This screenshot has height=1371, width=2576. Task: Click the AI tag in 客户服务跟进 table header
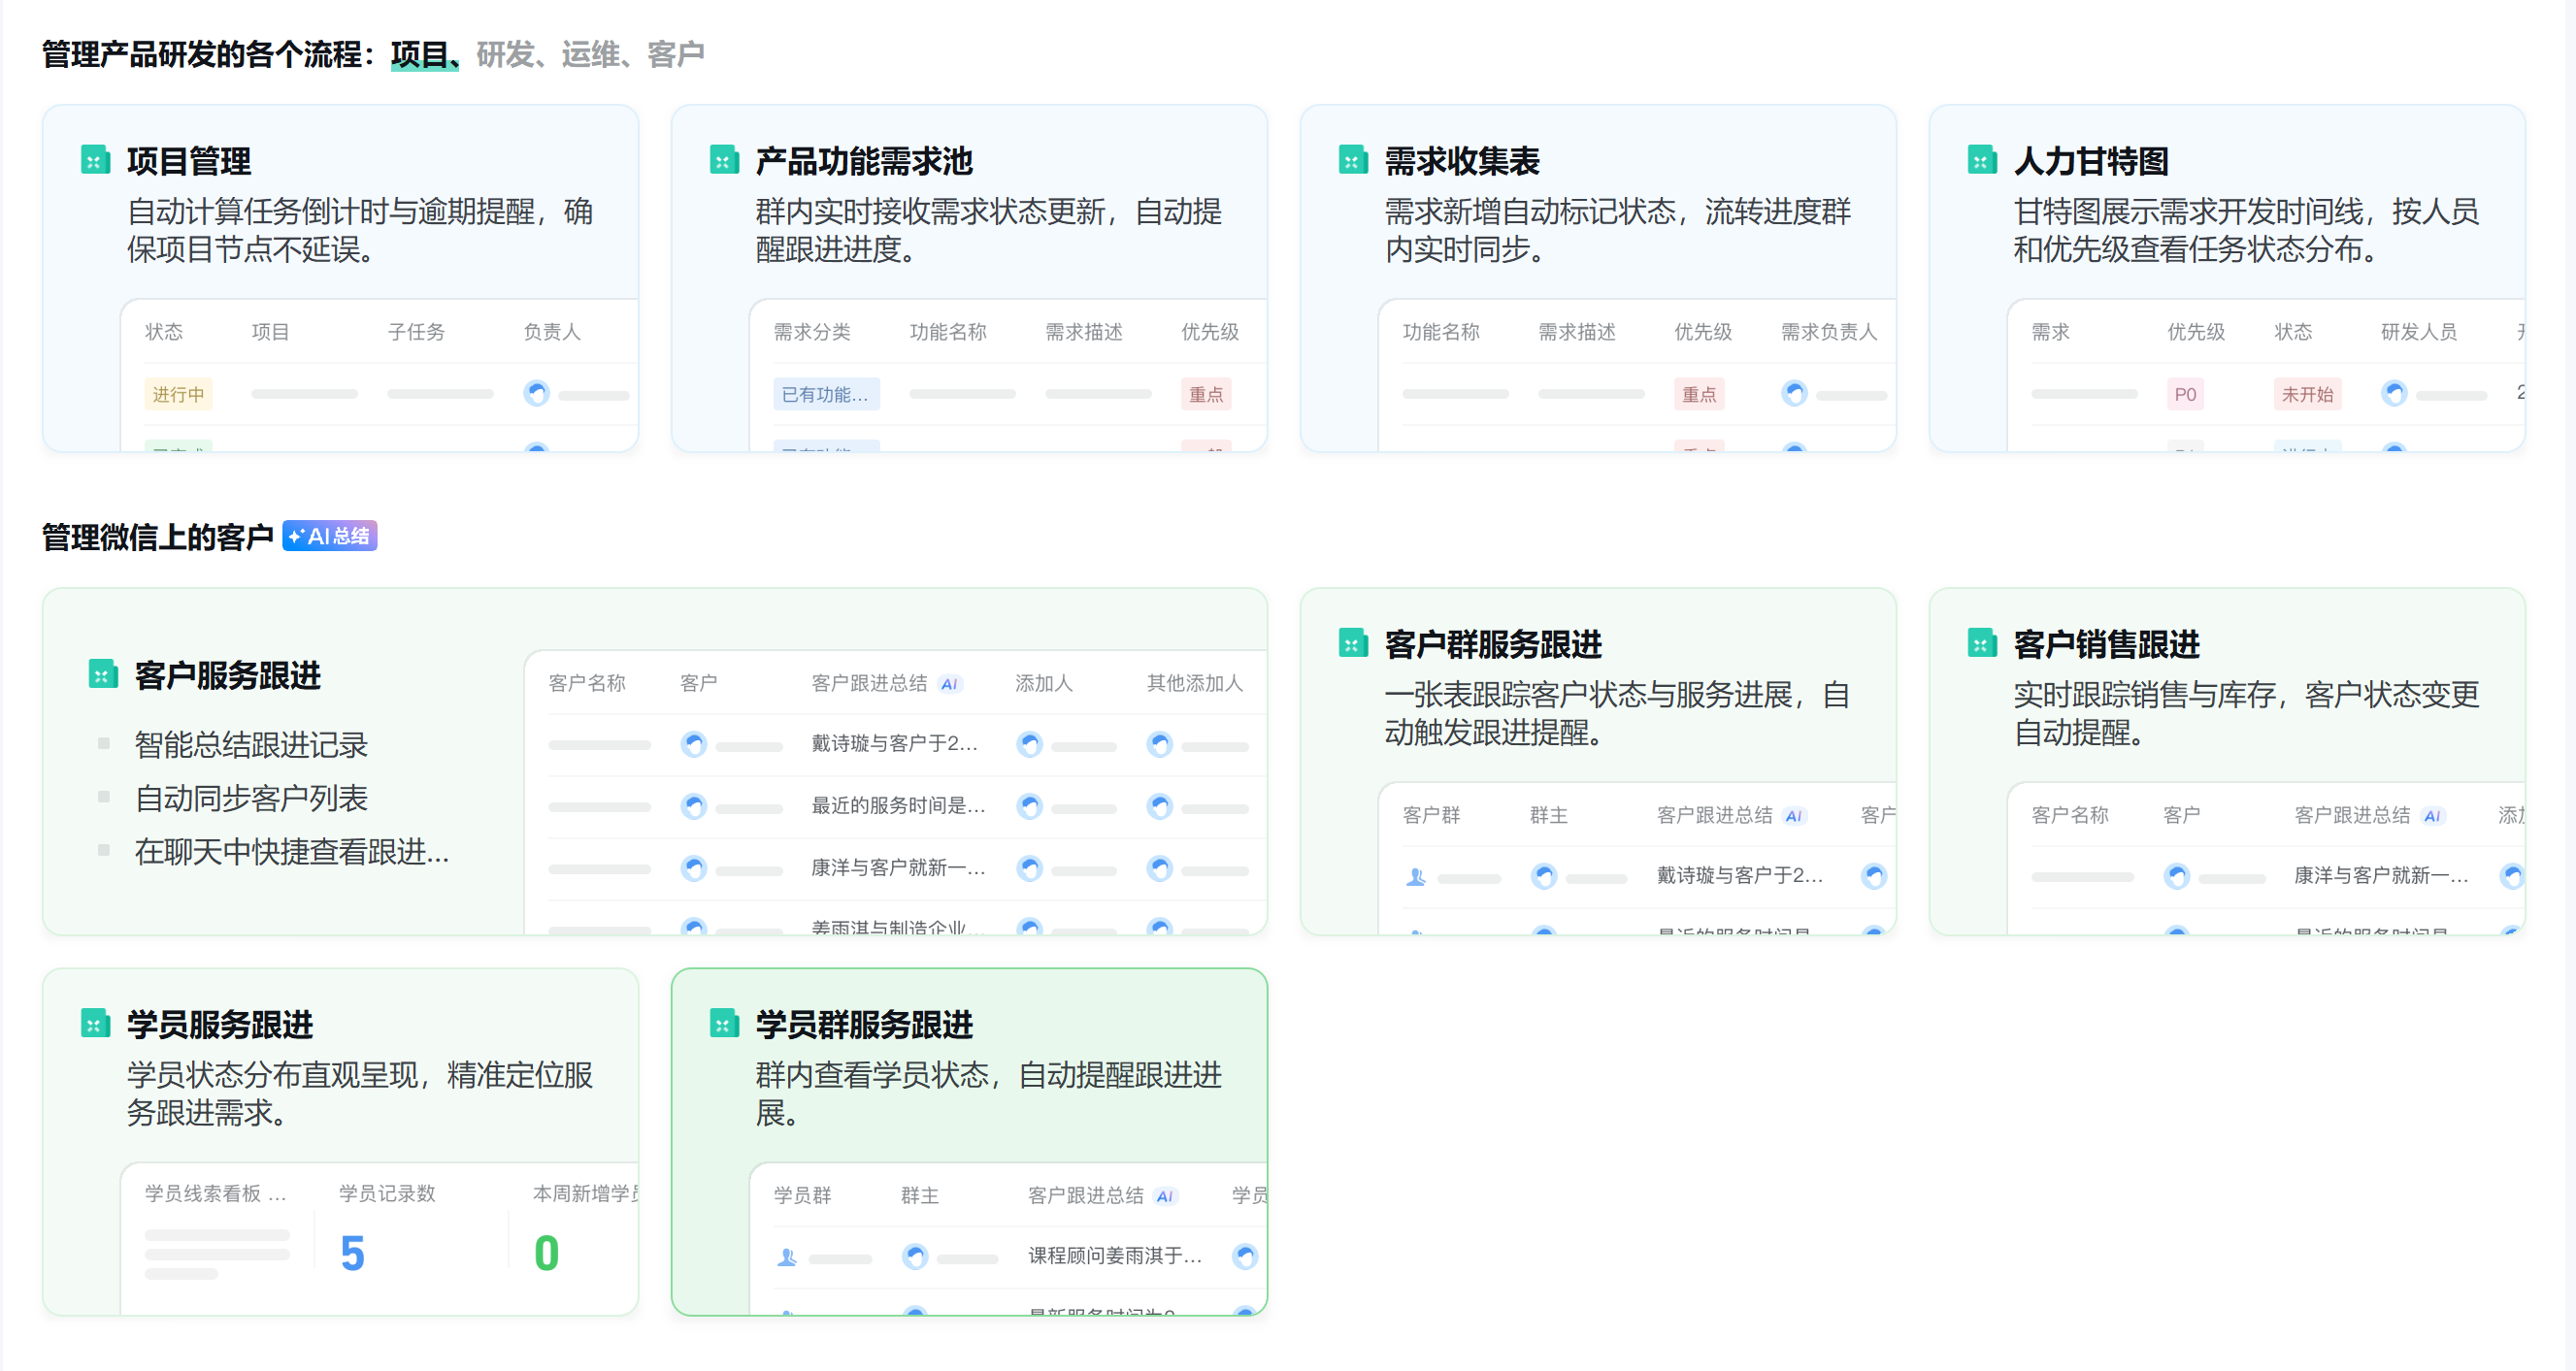949,684
